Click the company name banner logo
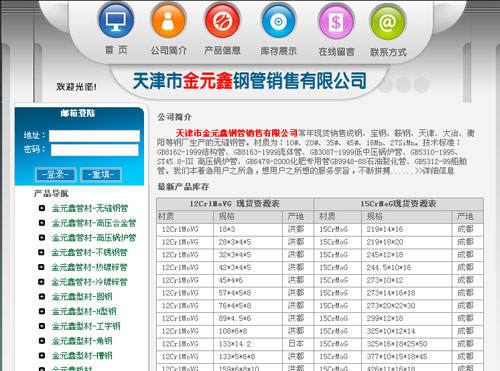 pos(249,81)
